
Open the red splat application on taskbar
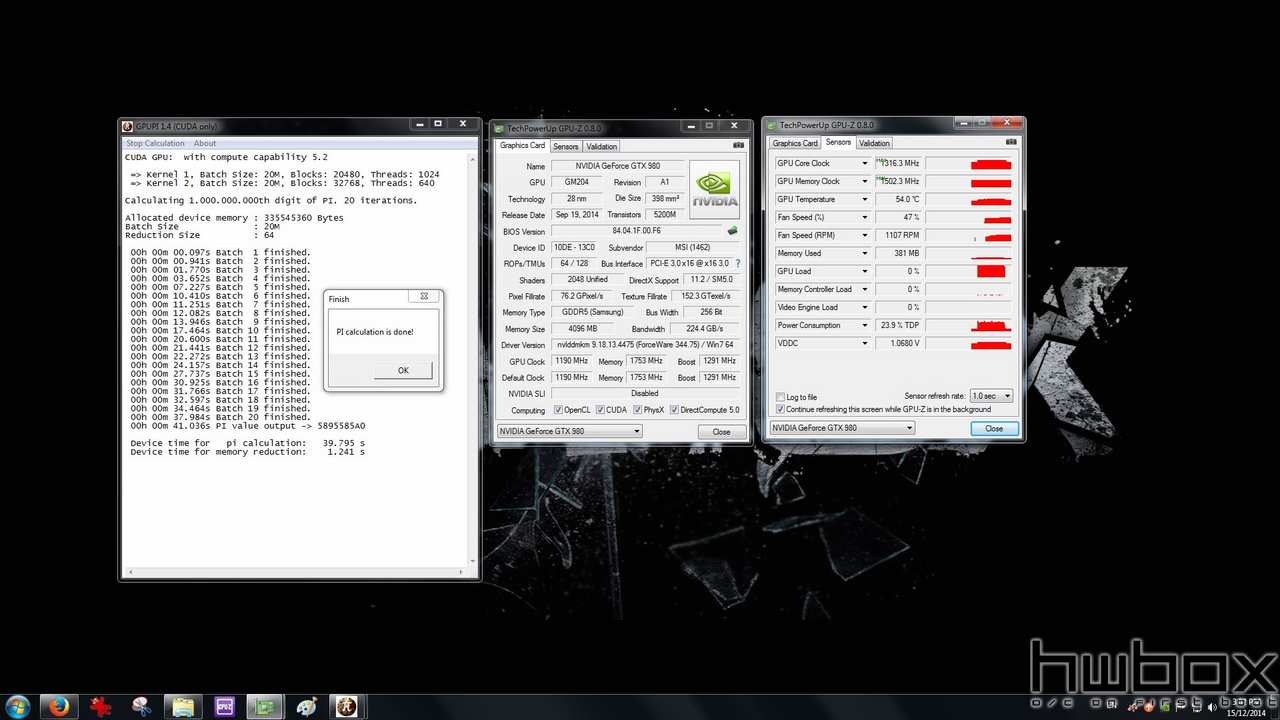pyautogui.click(x=100, y=706)
